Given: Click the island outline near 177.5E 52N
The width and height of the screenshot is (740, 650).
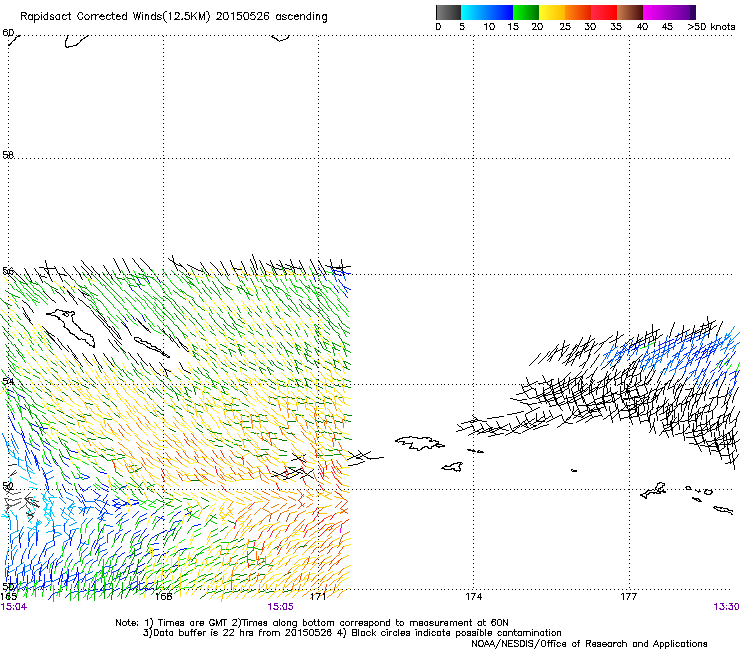Looking at the screenshot, I should [x=654, y=490].
